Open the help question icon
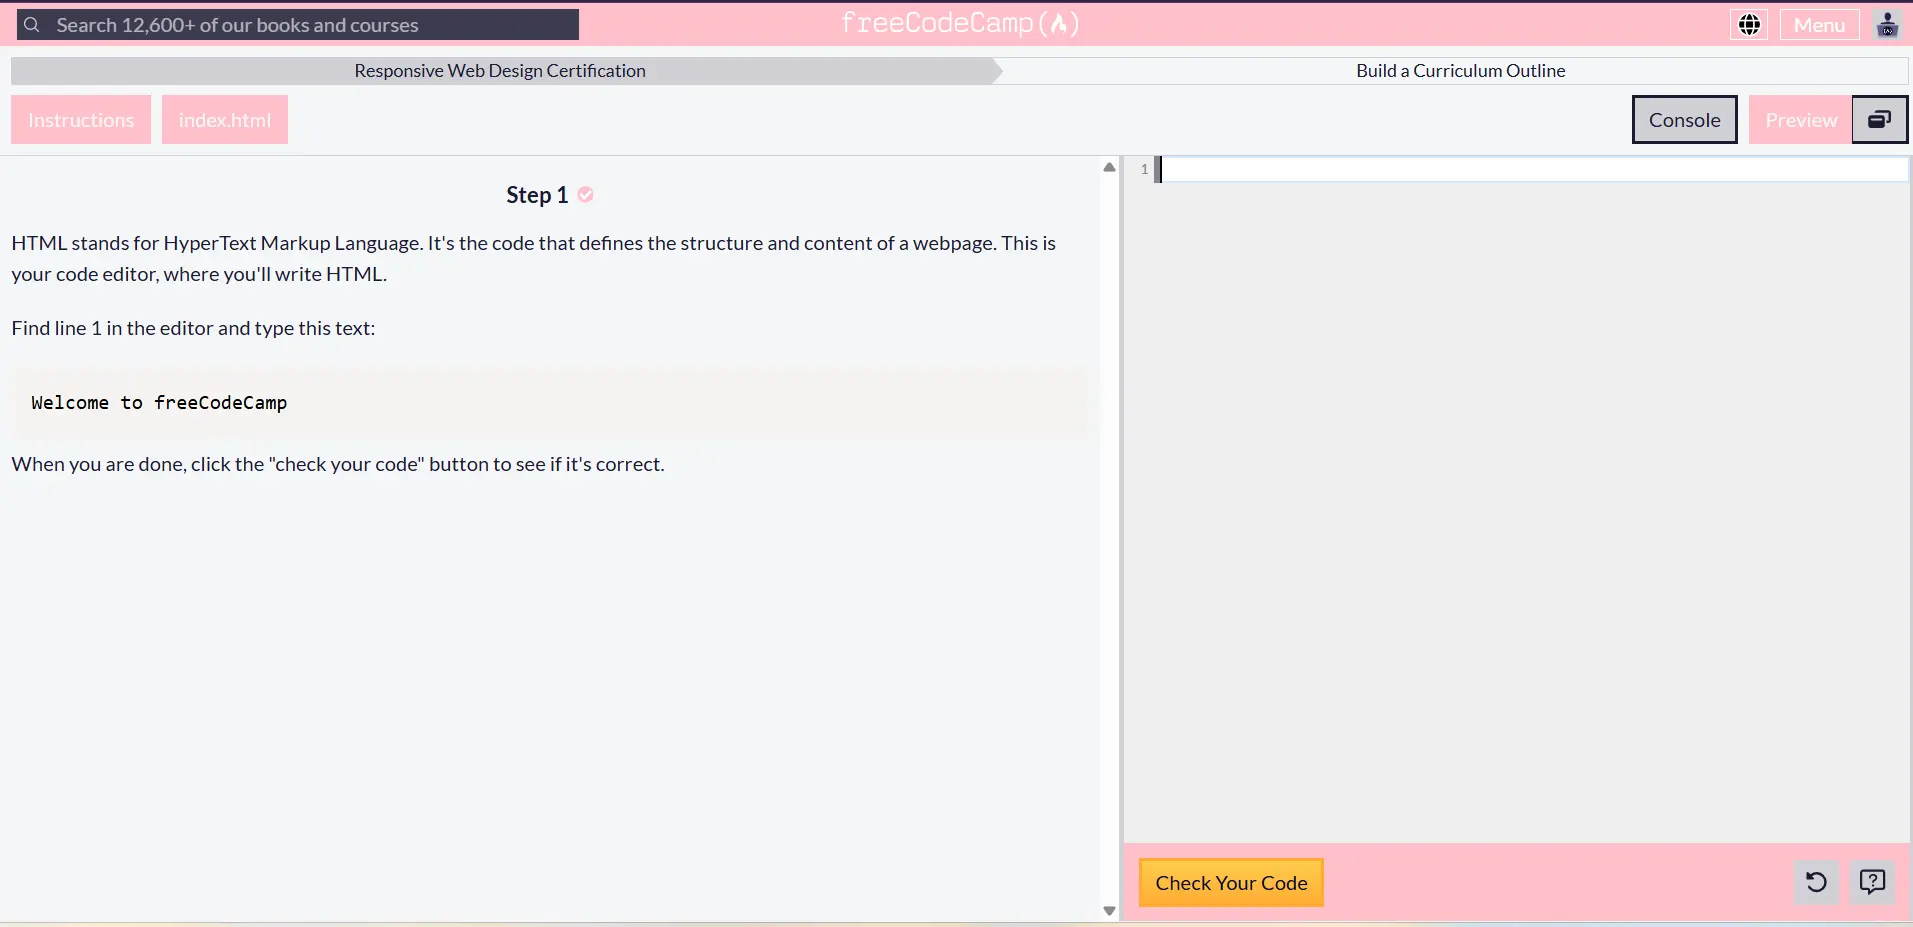This screenshot has height=927, width=1913. [x=1872, y=882]
